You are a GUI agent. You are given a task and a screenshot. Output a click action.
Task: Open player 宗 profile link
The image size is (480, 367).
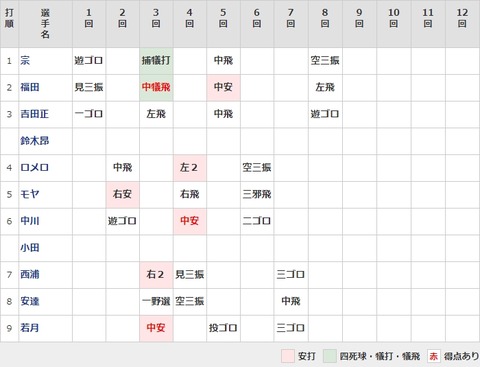pos(25,61)
